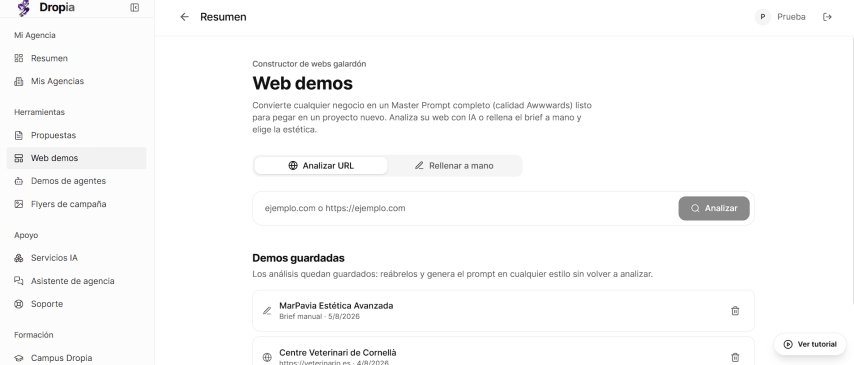Delete the MarPavia Estética Avanzada demo
The width and height of the screenshot is (854, 365).
coord(735,311)
